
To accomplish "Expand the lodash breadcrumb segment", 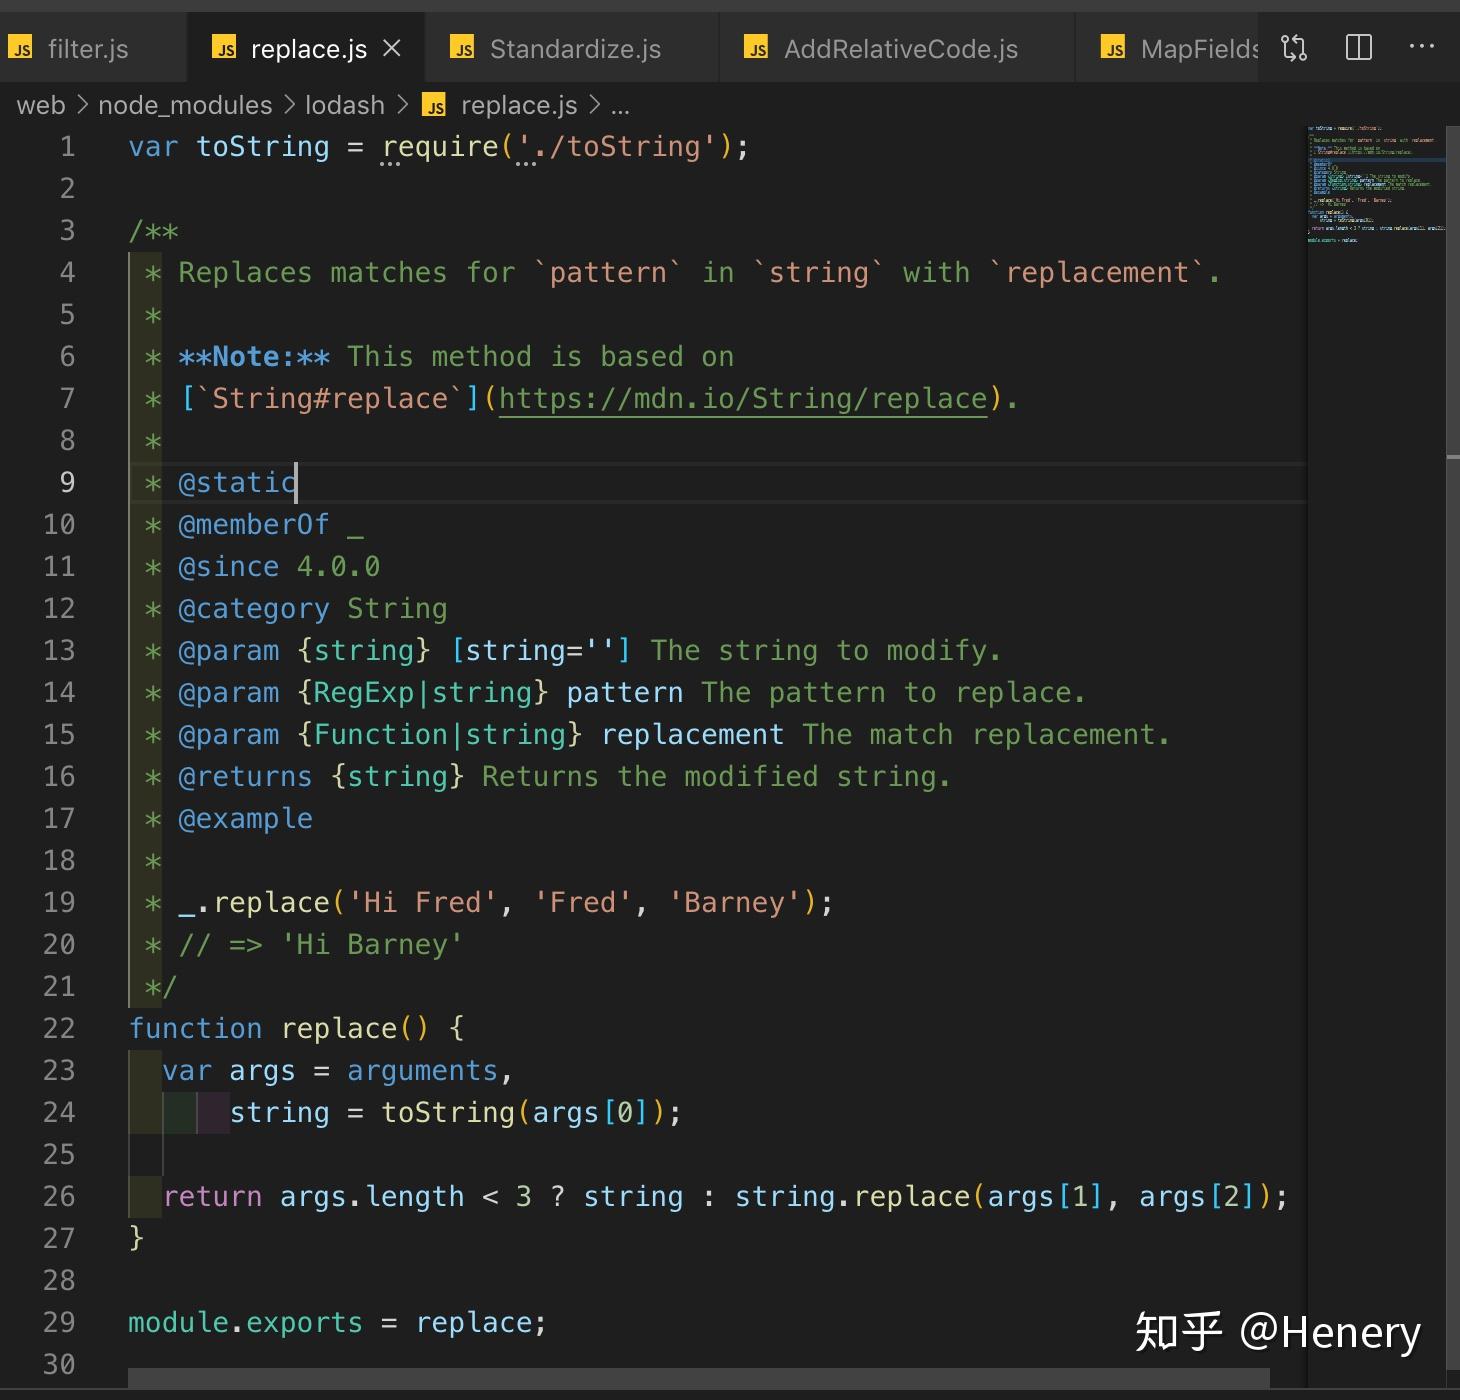I will (x=345, y=105).
